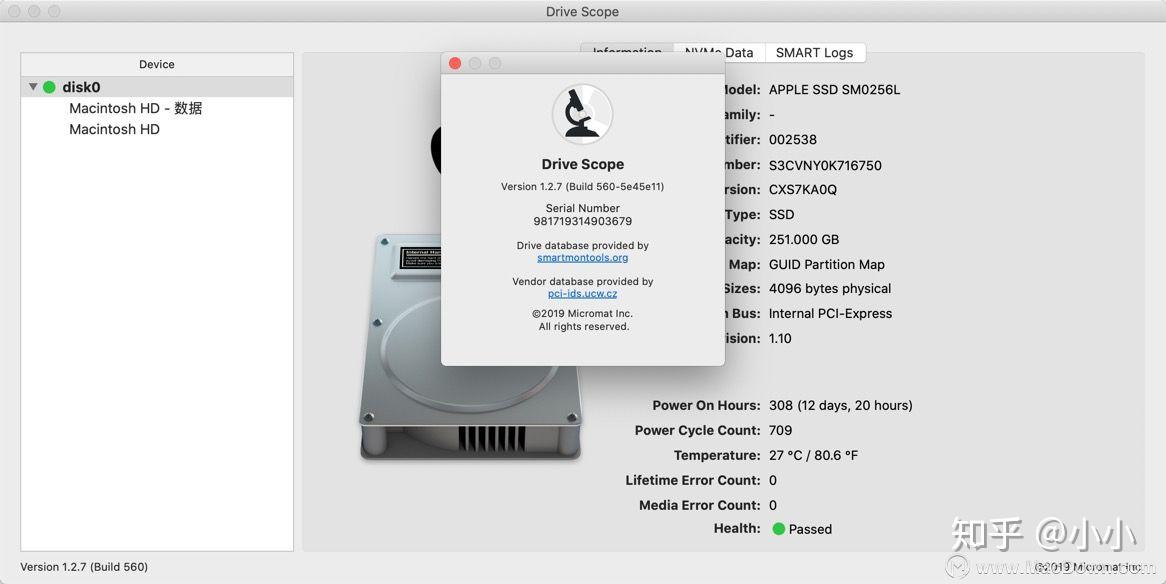Open the pci-ids.ucw.cz link
1166x584 pixels.
click(x=582, y=293)
